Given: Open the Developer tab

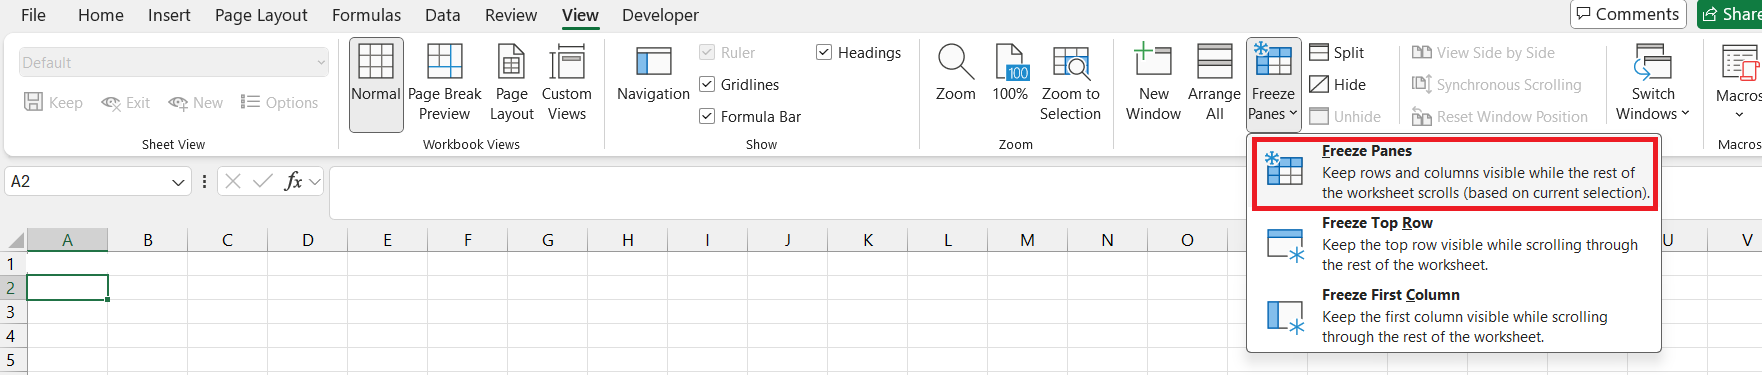Looking at the screenshot, I should (660, 15).
